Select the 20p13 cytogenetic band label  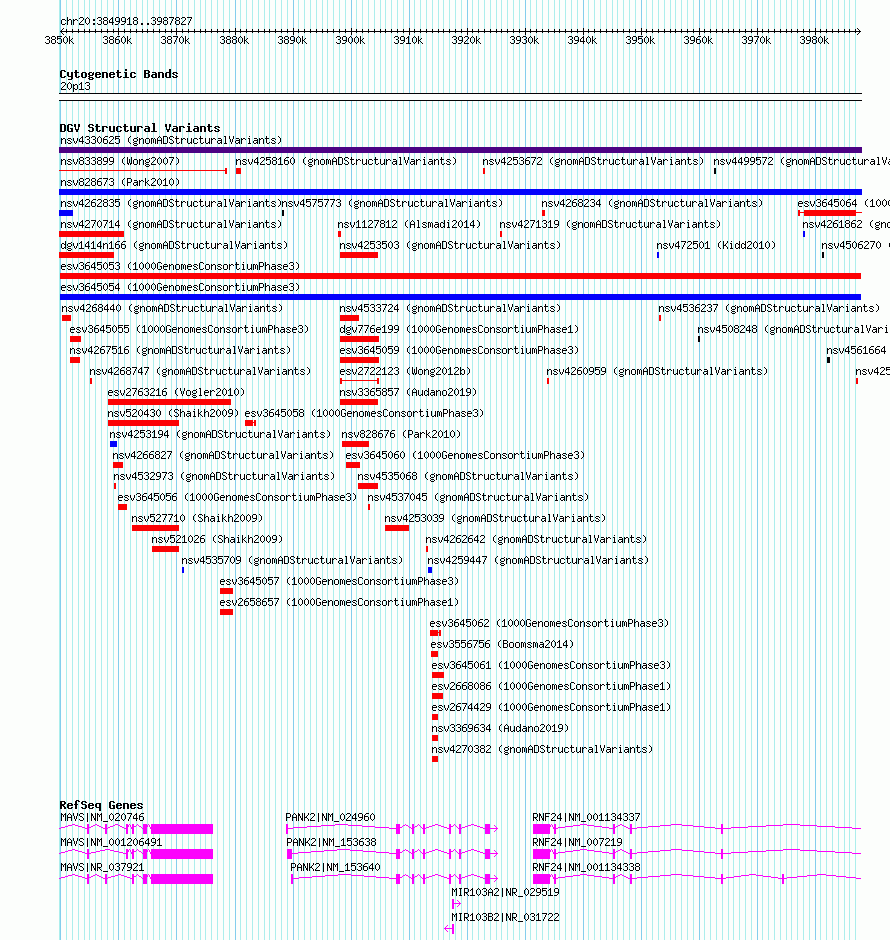[75, 86]
